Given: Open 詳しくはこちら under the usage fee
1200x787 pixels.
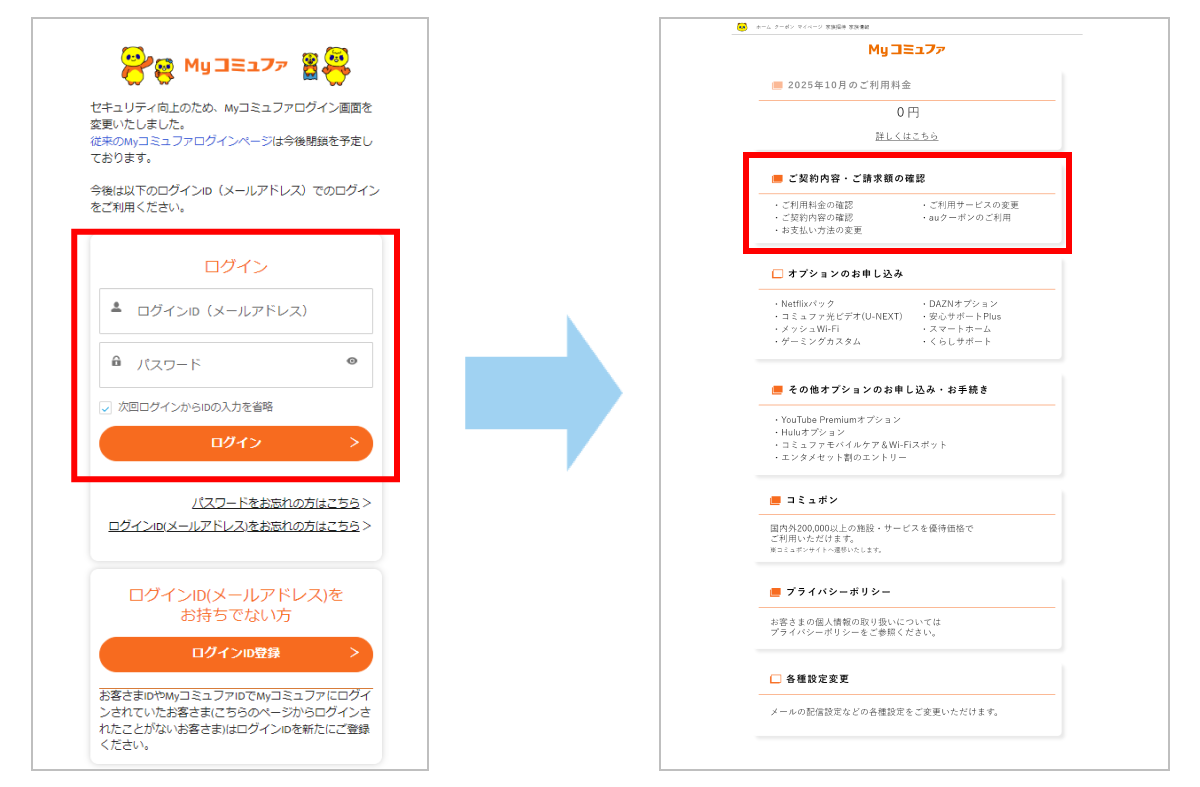Looking at the screenshot, I should pyautogui.click(x=906, y=135).
